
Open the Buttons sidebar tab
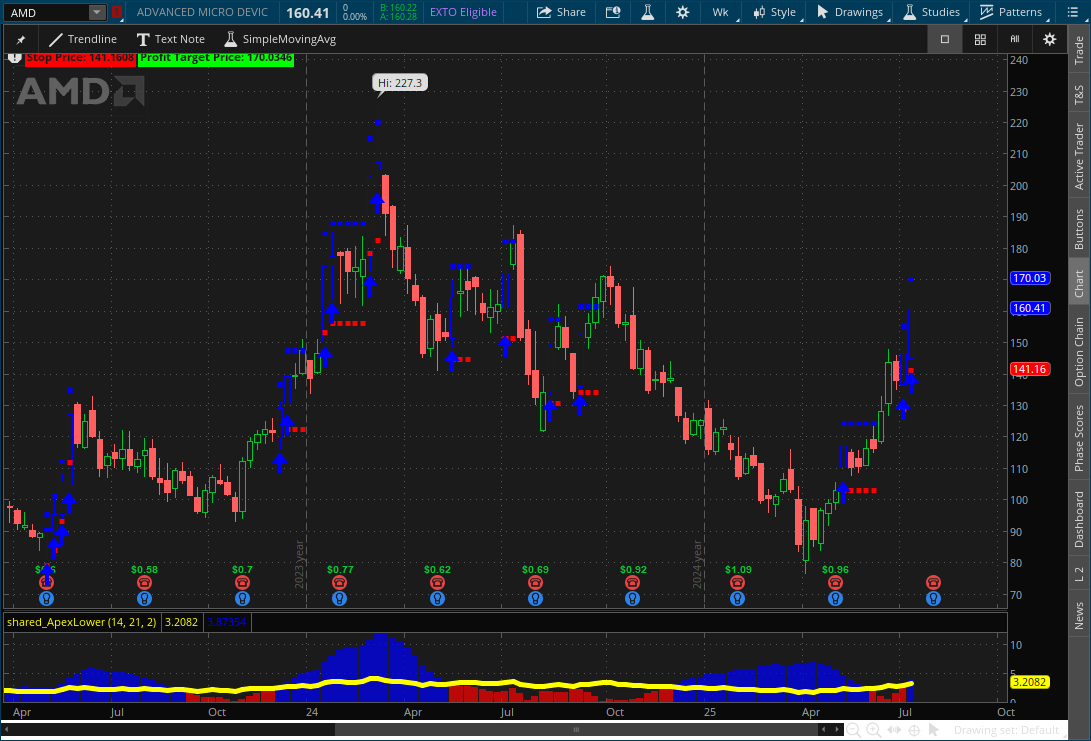point(1079,230)
